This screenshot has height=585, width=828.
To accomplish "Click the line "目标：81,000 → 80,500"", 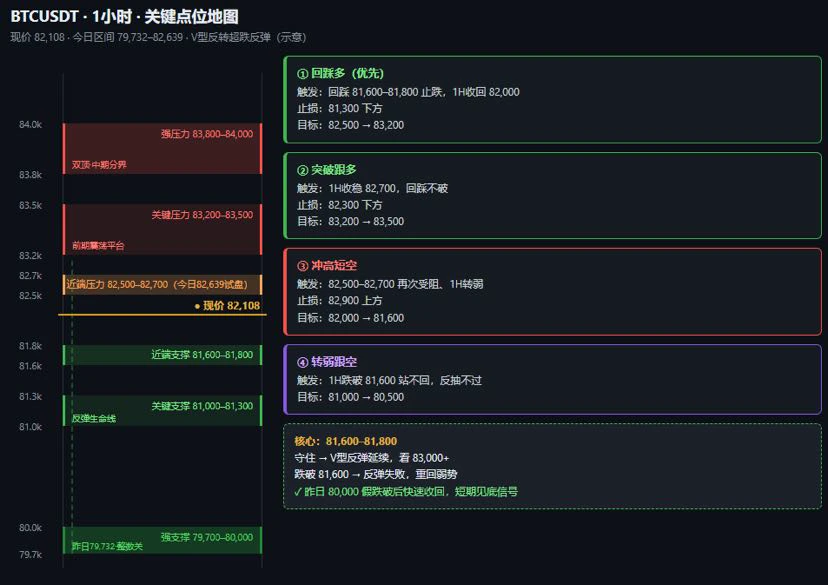I will click(351, 397).
